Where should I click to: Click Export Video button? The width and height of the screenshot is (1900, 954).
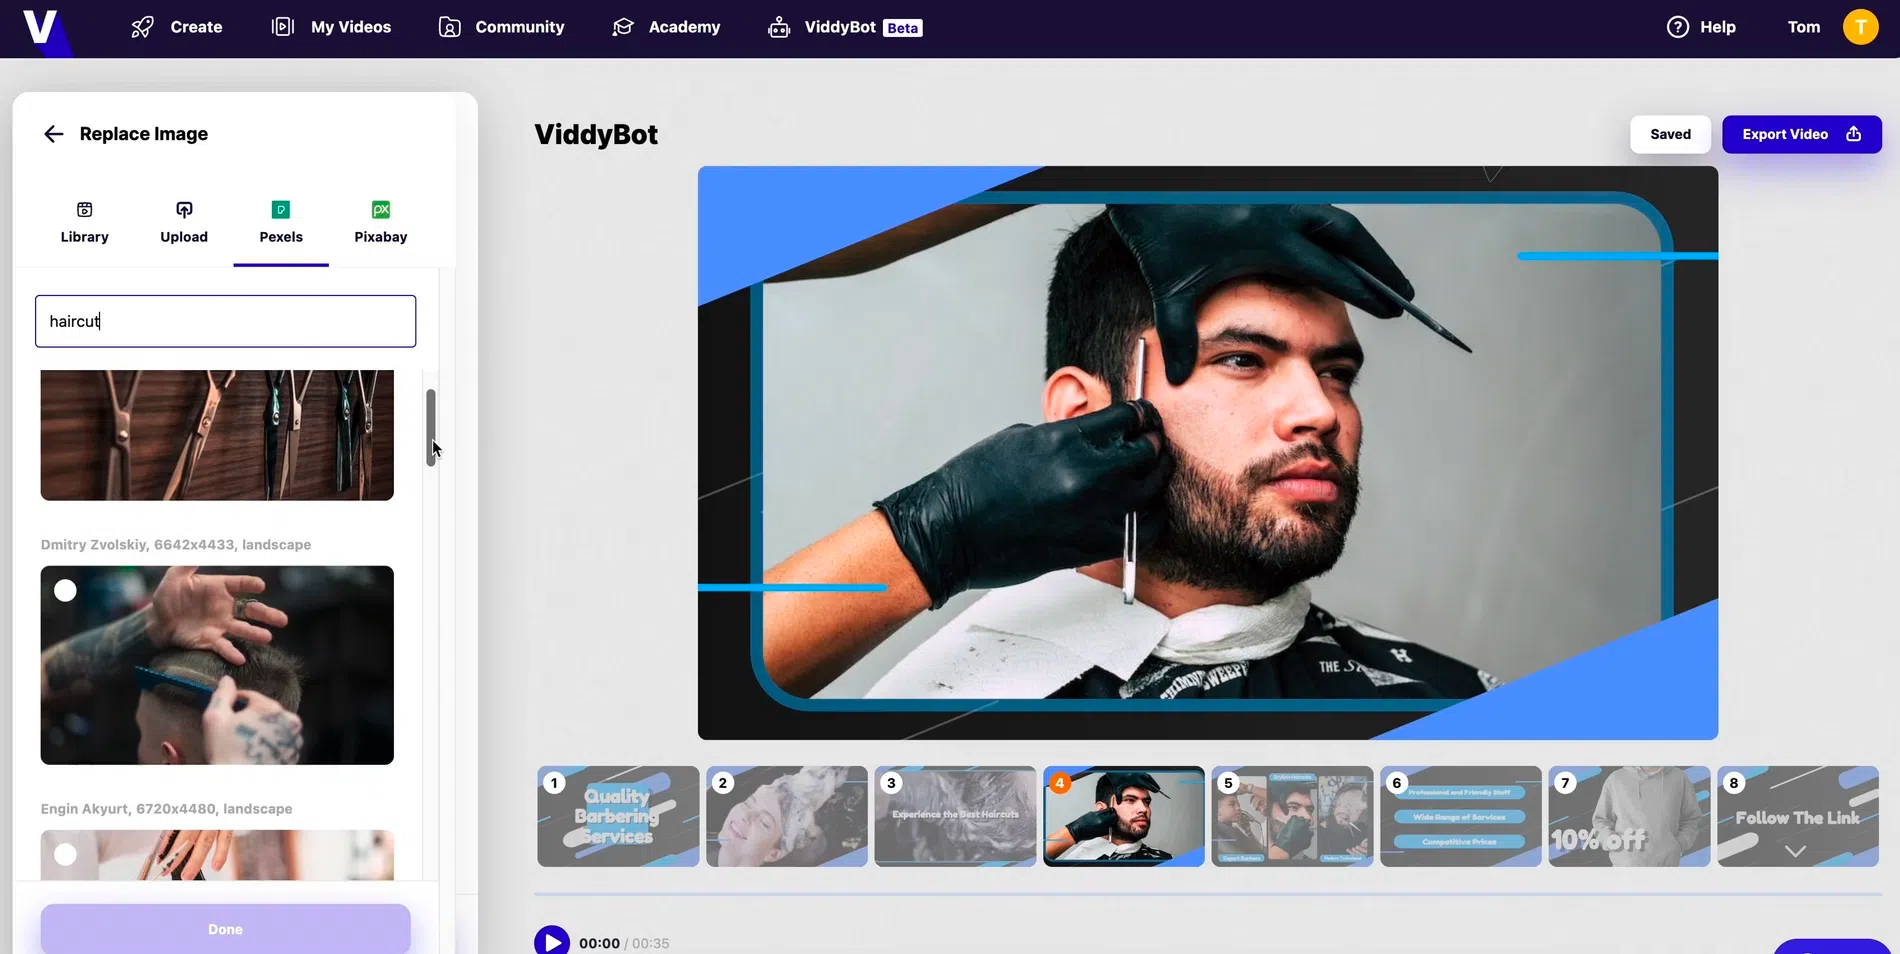1801,134
